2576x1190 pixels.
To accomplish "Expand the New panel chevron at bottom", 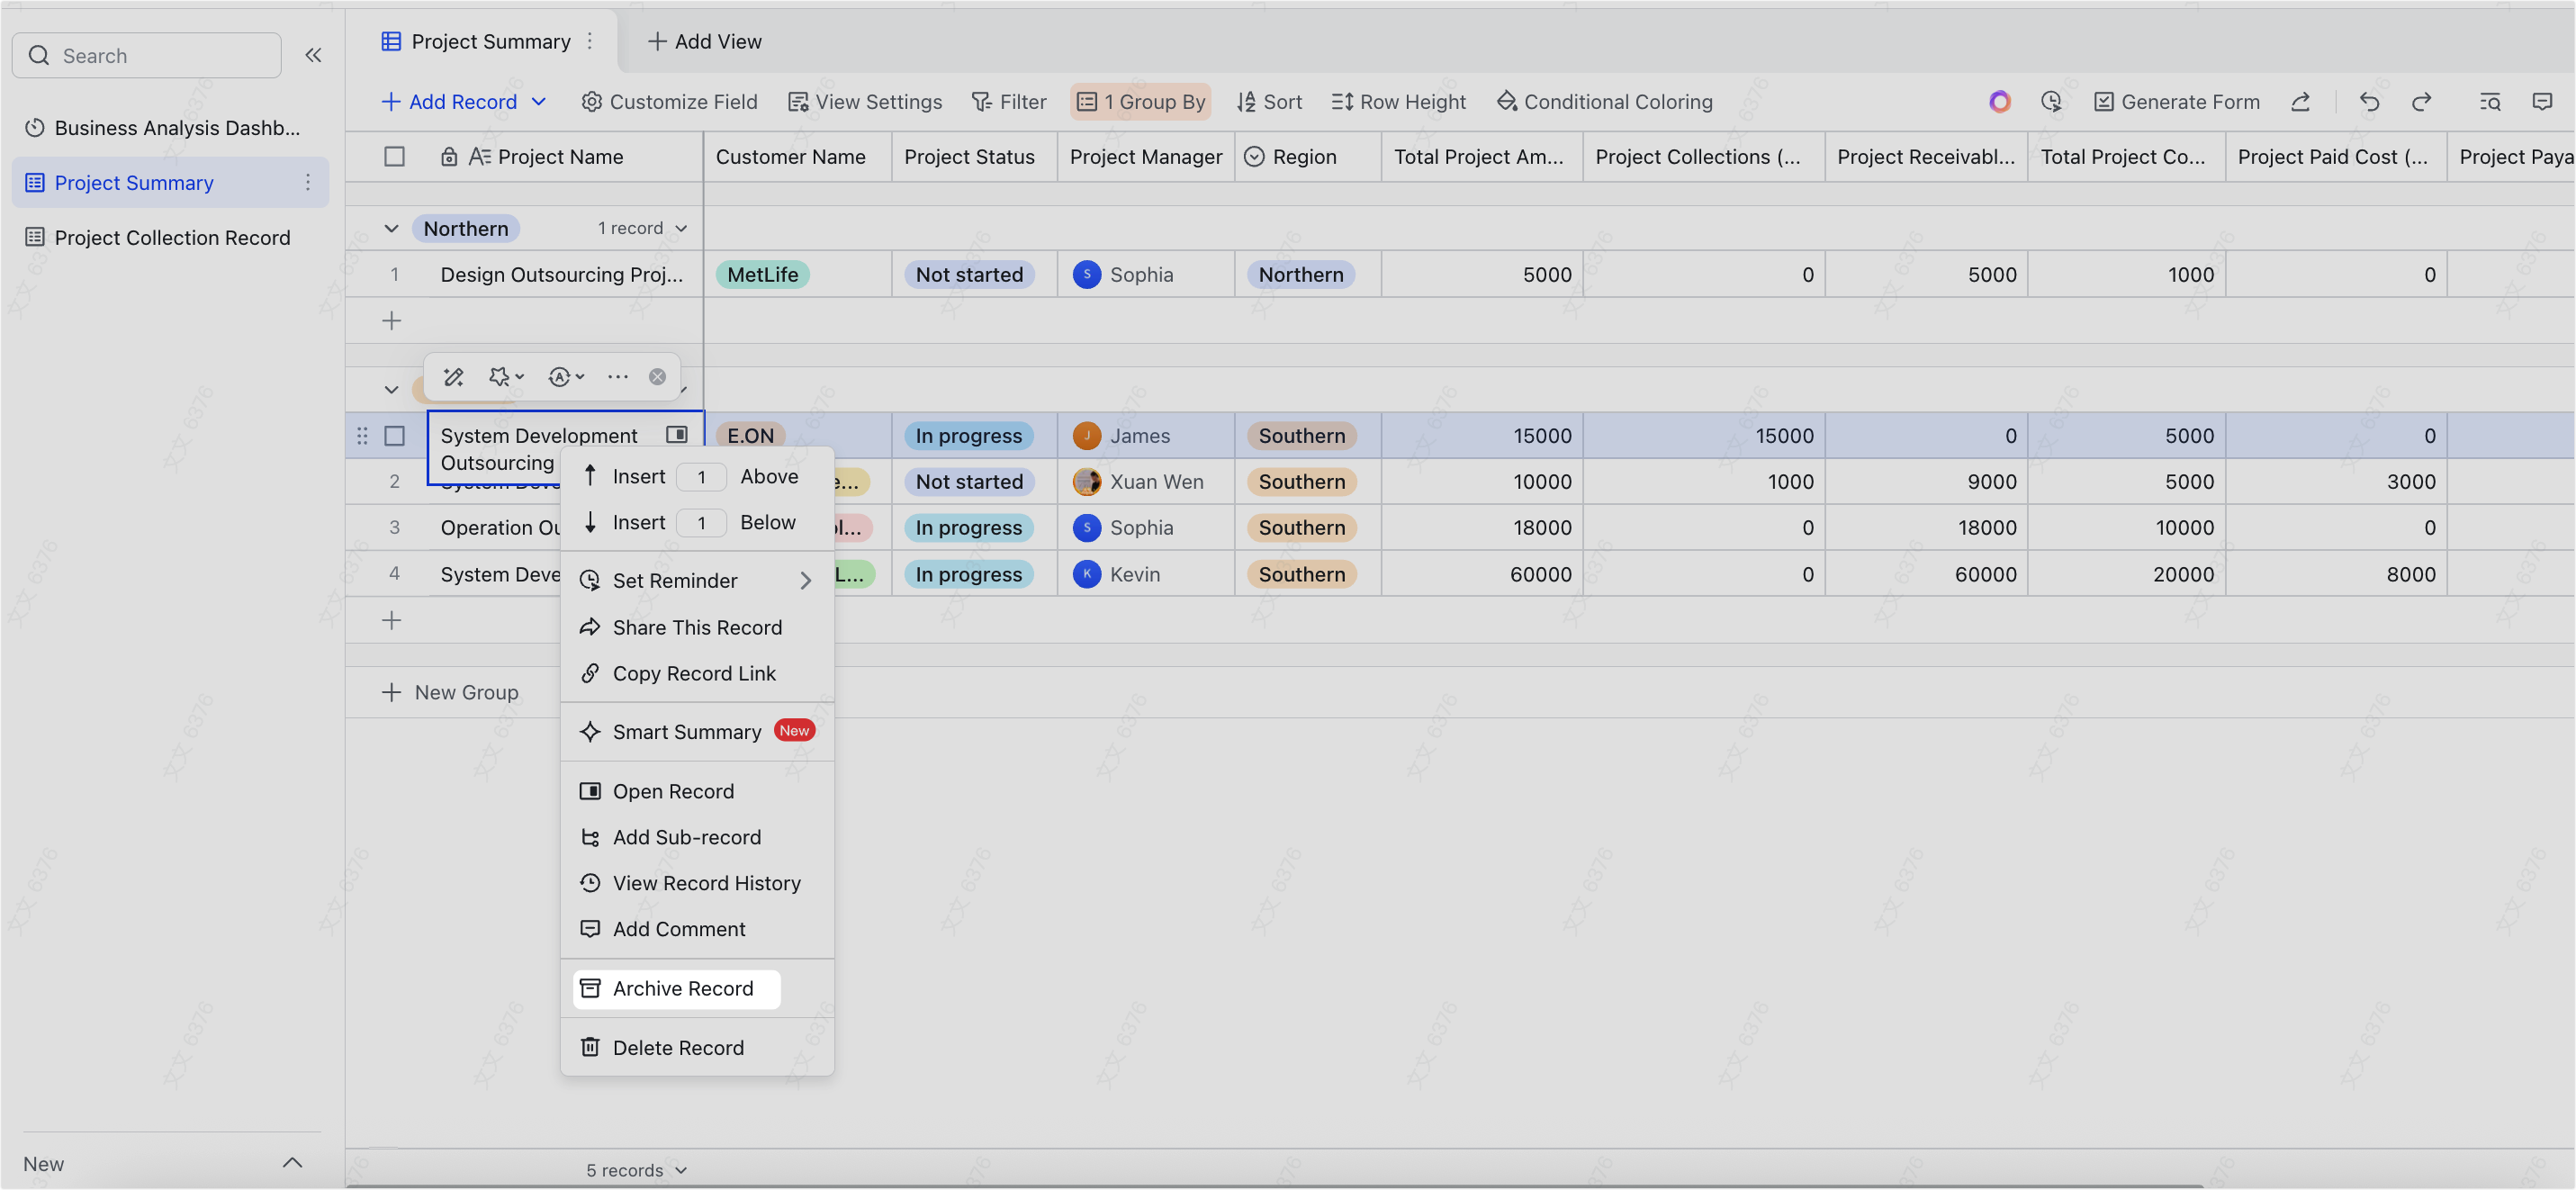I will click(292, 1163).
